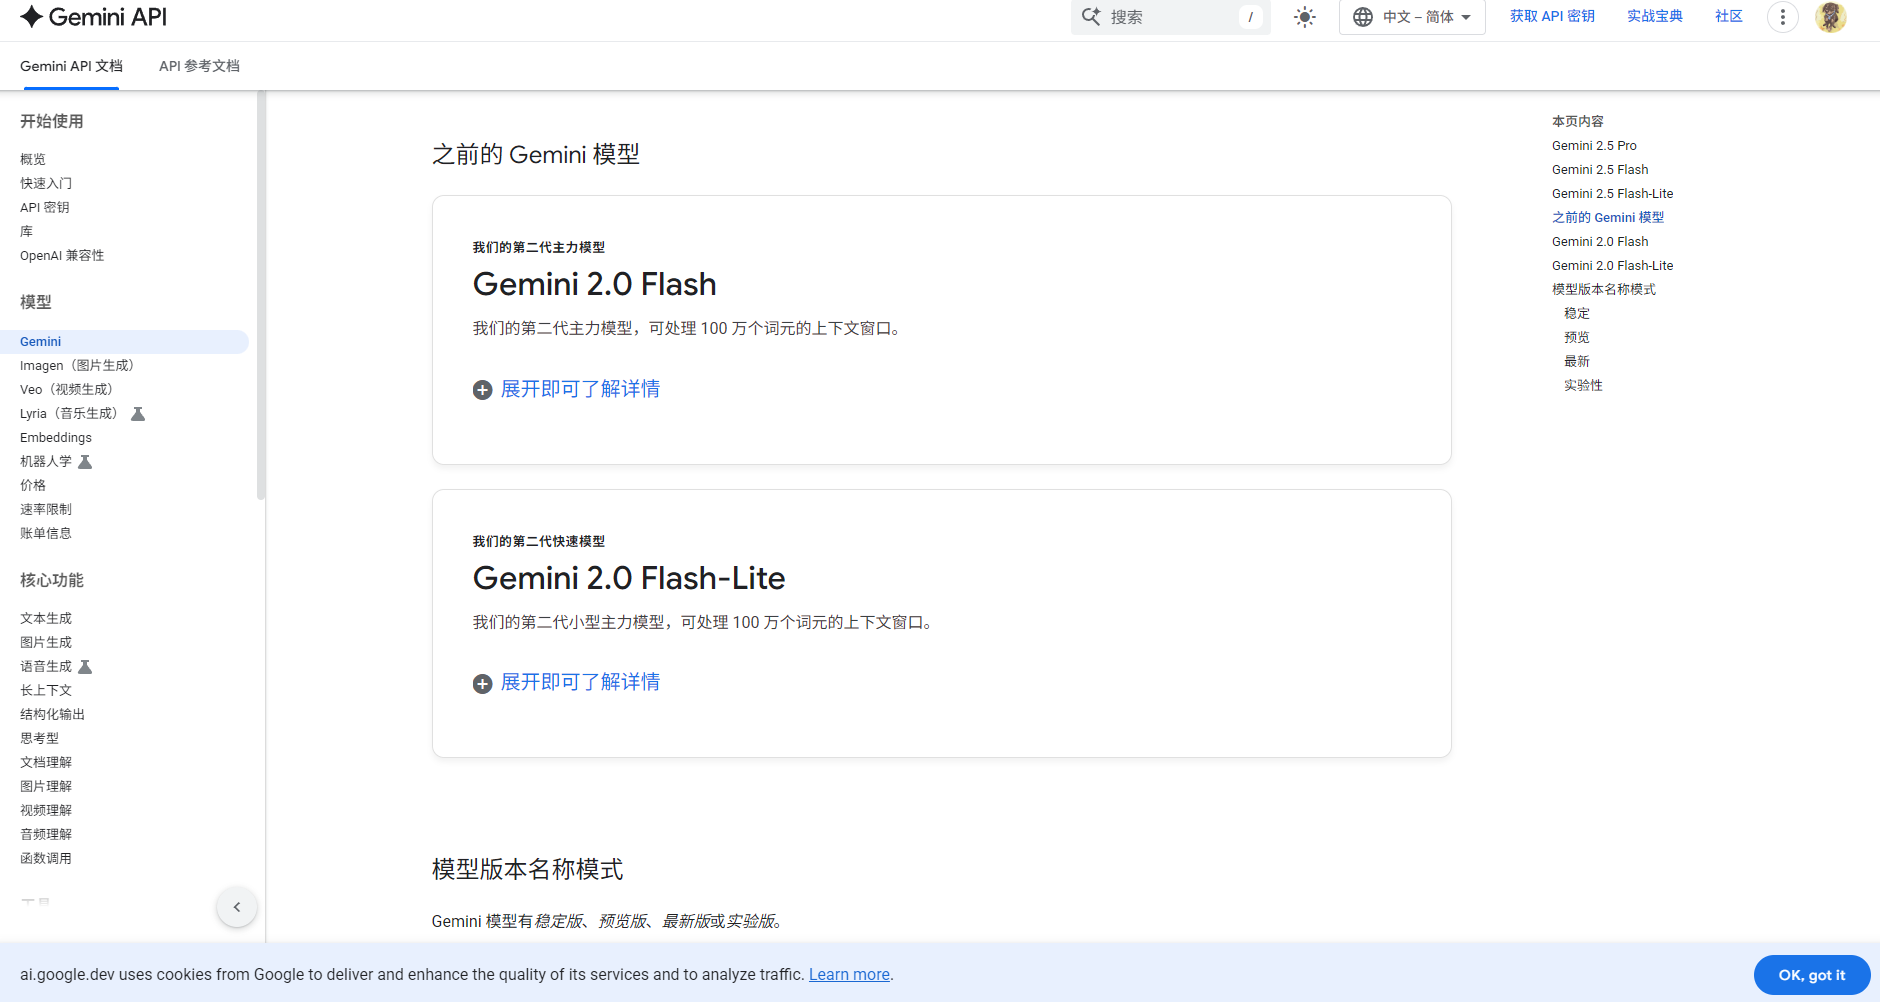Open the user profile avatar
This screenshot has height=1002, width=1880.
1830,17
